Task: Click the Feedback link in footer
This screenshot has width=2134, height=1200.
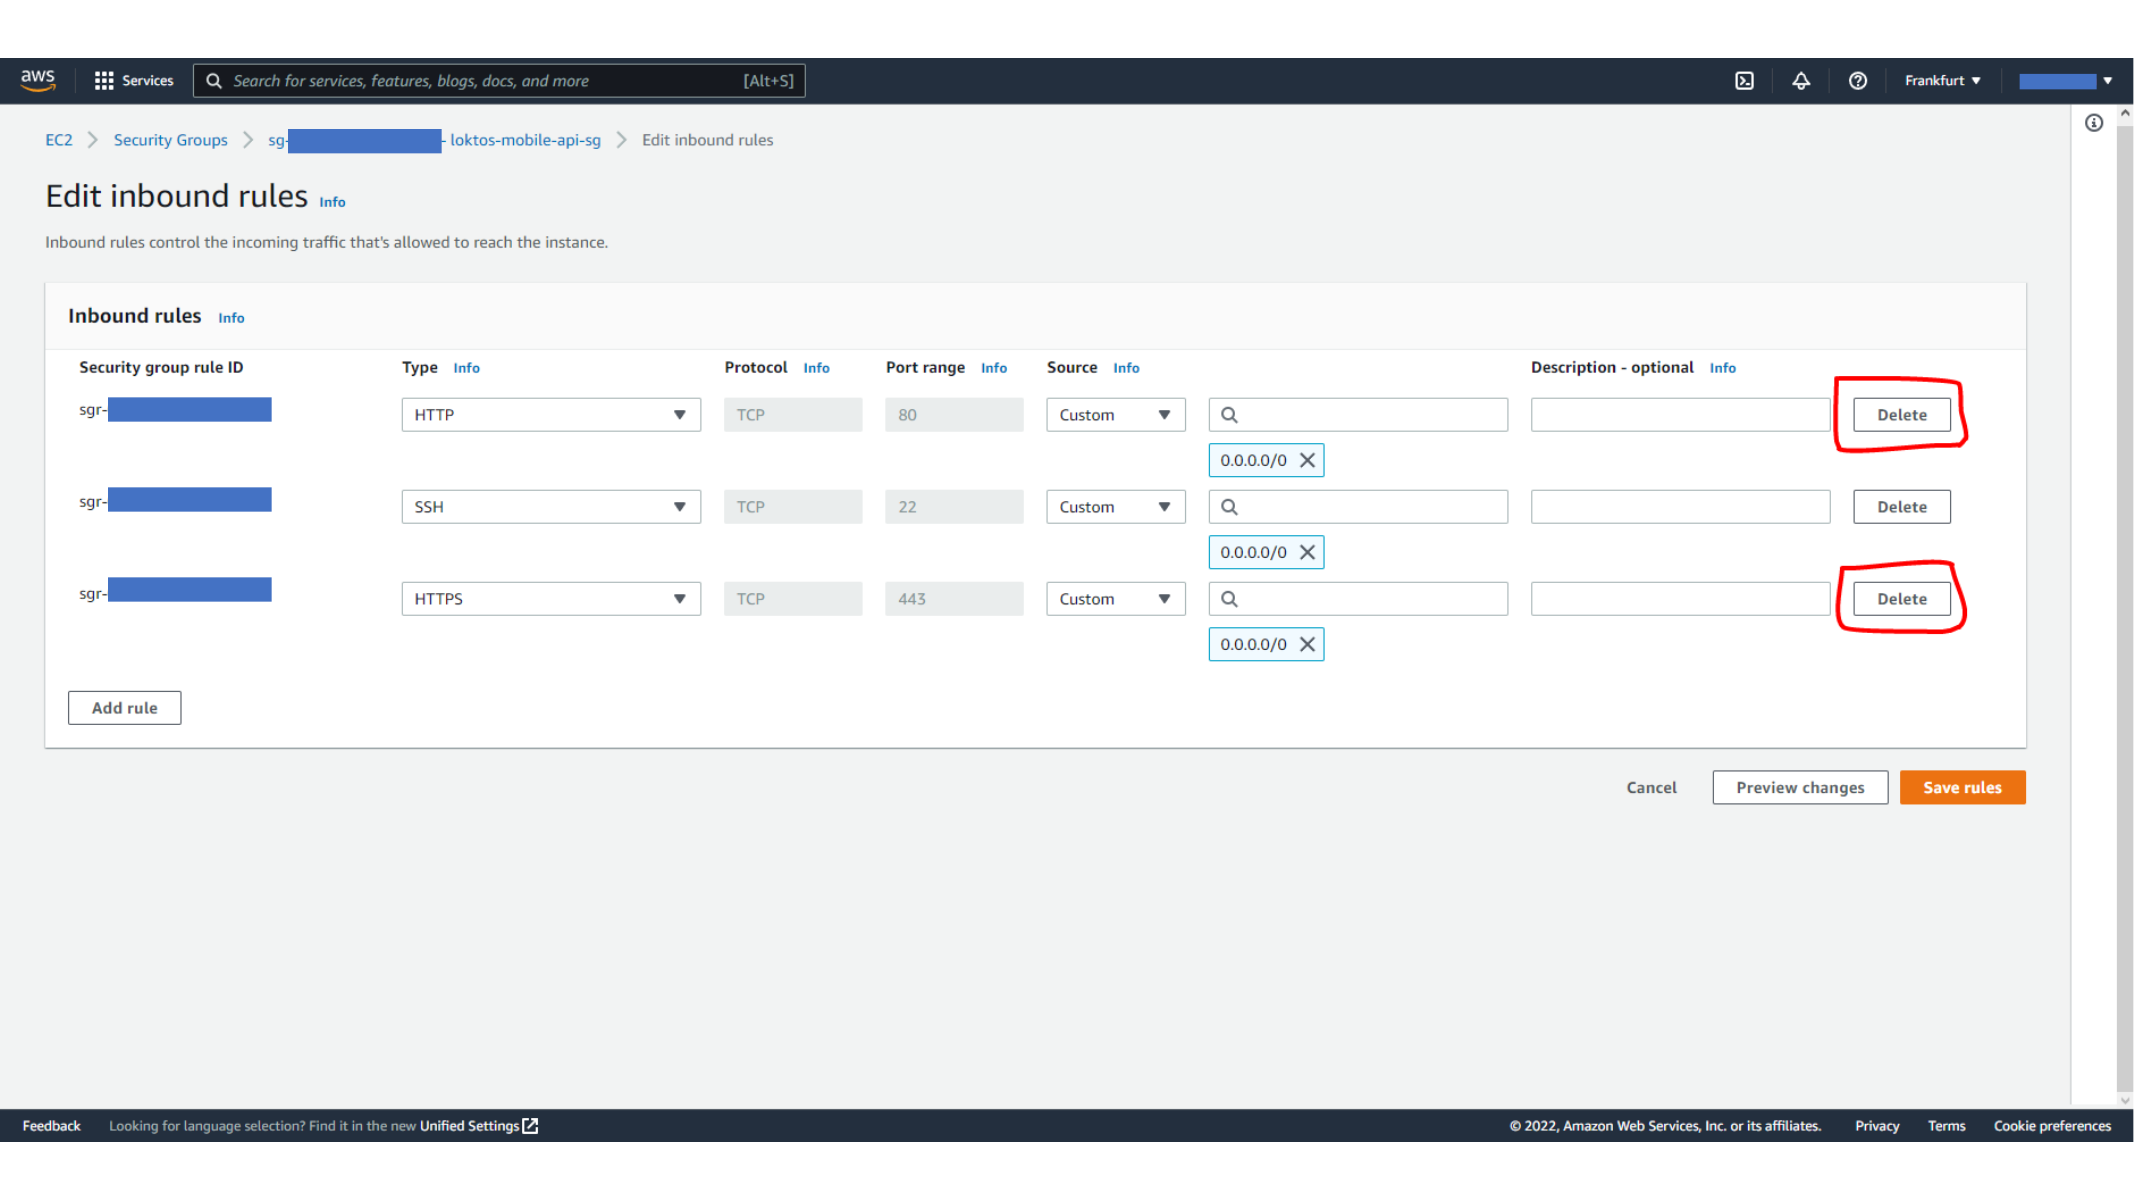Action: 52,1126
